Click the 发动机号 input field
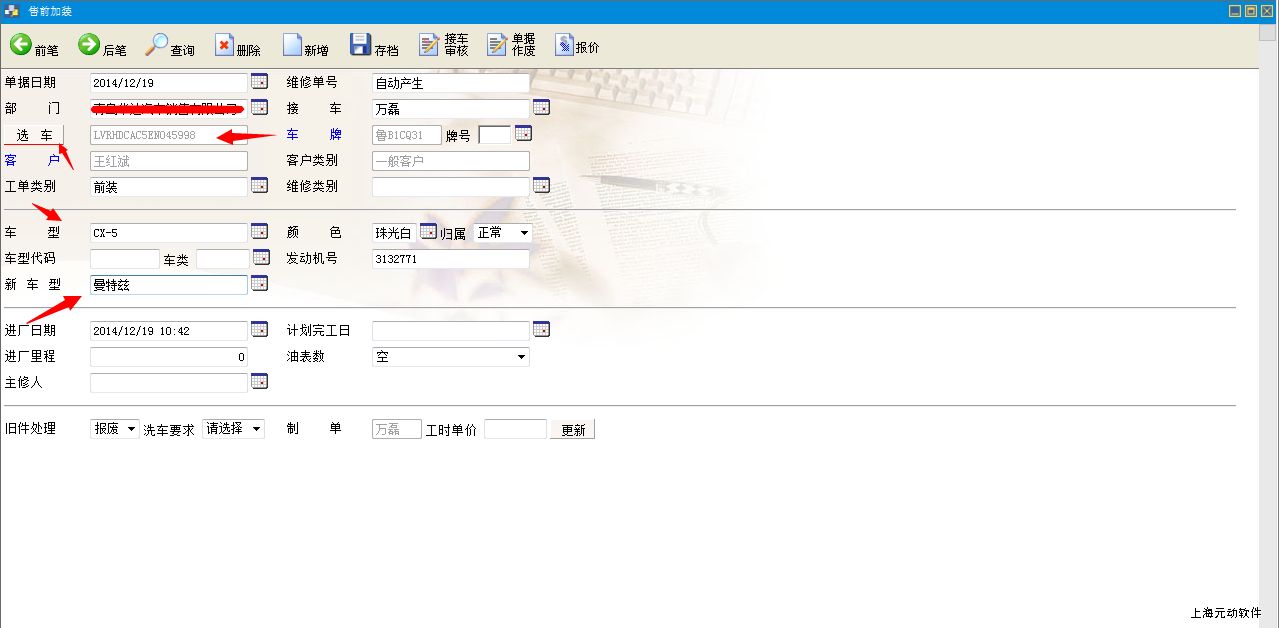The image size is (1279, 628). pyautogui.click(x=449, y=259)
